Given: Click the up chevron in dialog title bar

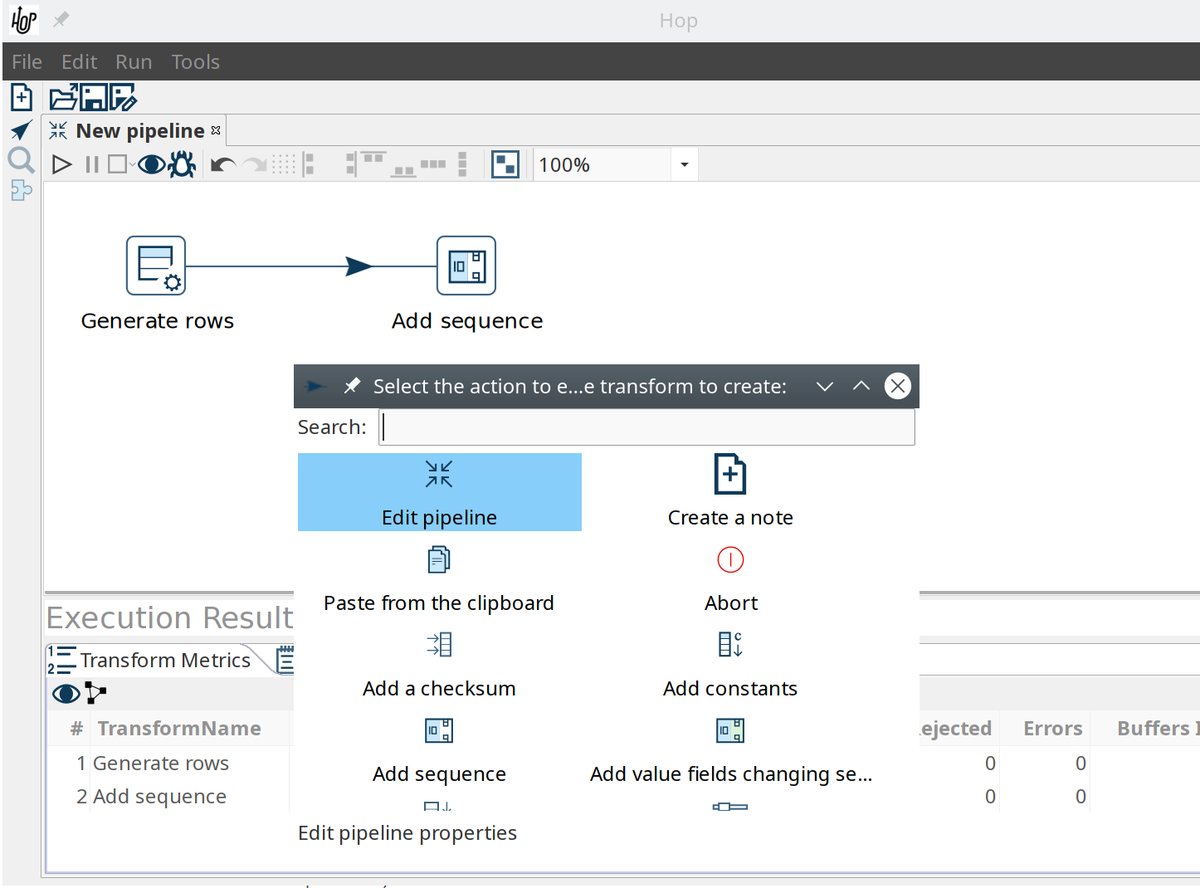Looking at the screenshot, I should (x=861, y=386).
